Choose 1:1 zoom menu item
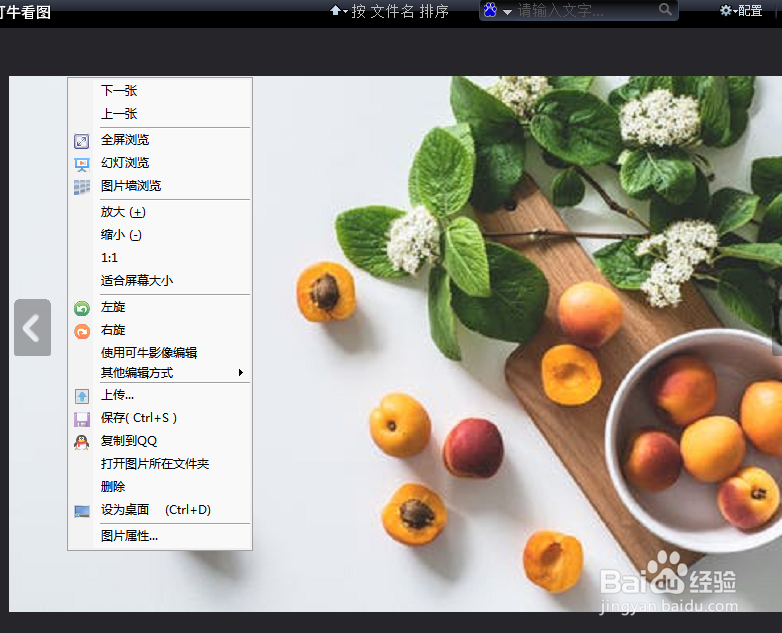This screenshot has height=633, width=782. [160, 258]
